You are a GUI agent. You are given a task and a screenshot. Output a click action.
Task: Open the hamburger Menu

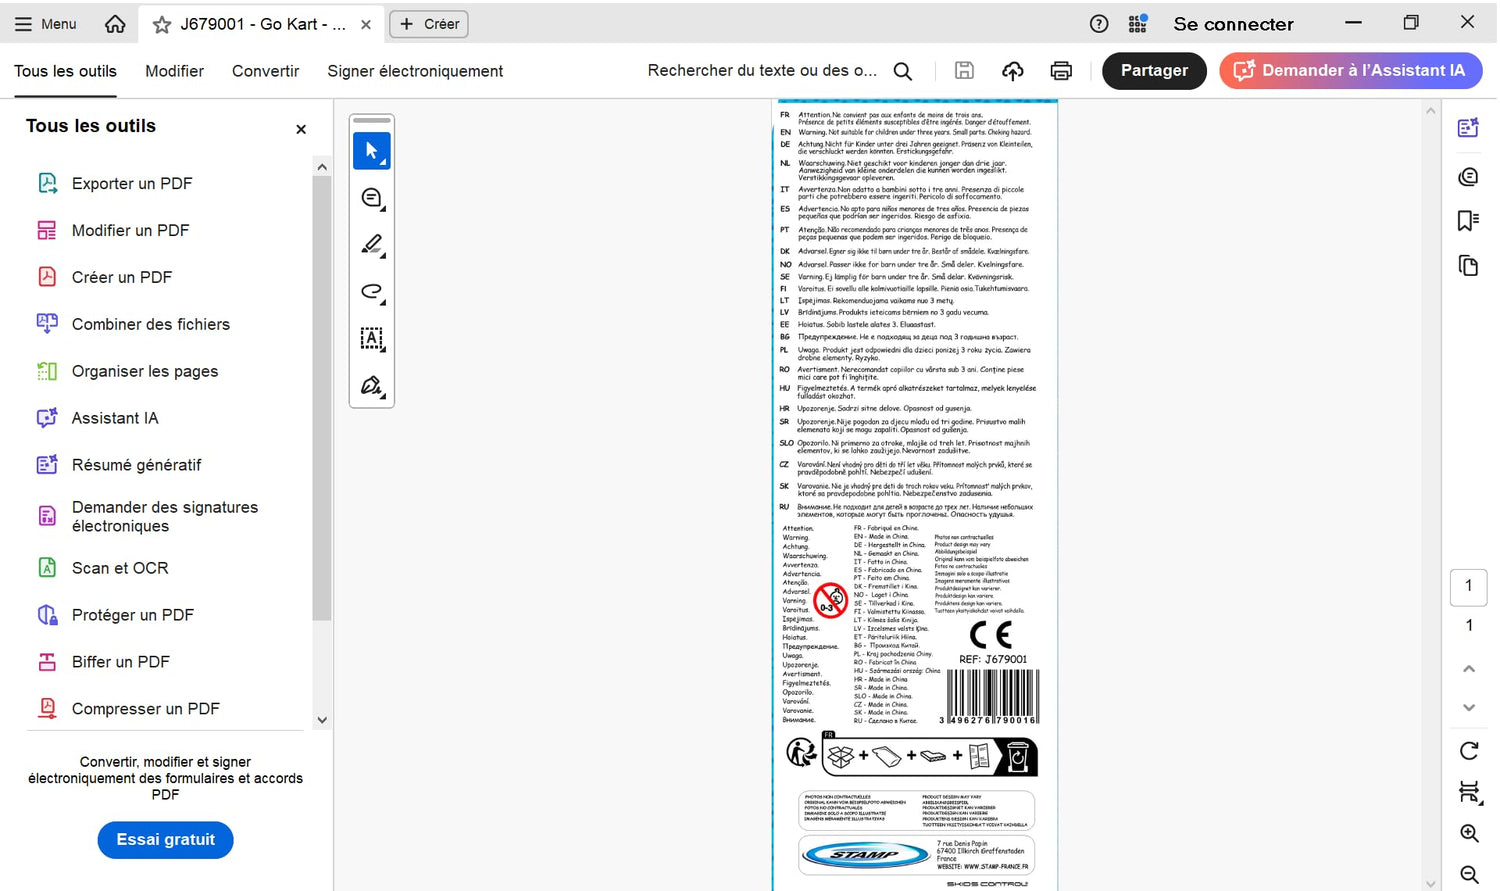click(45, 24)
